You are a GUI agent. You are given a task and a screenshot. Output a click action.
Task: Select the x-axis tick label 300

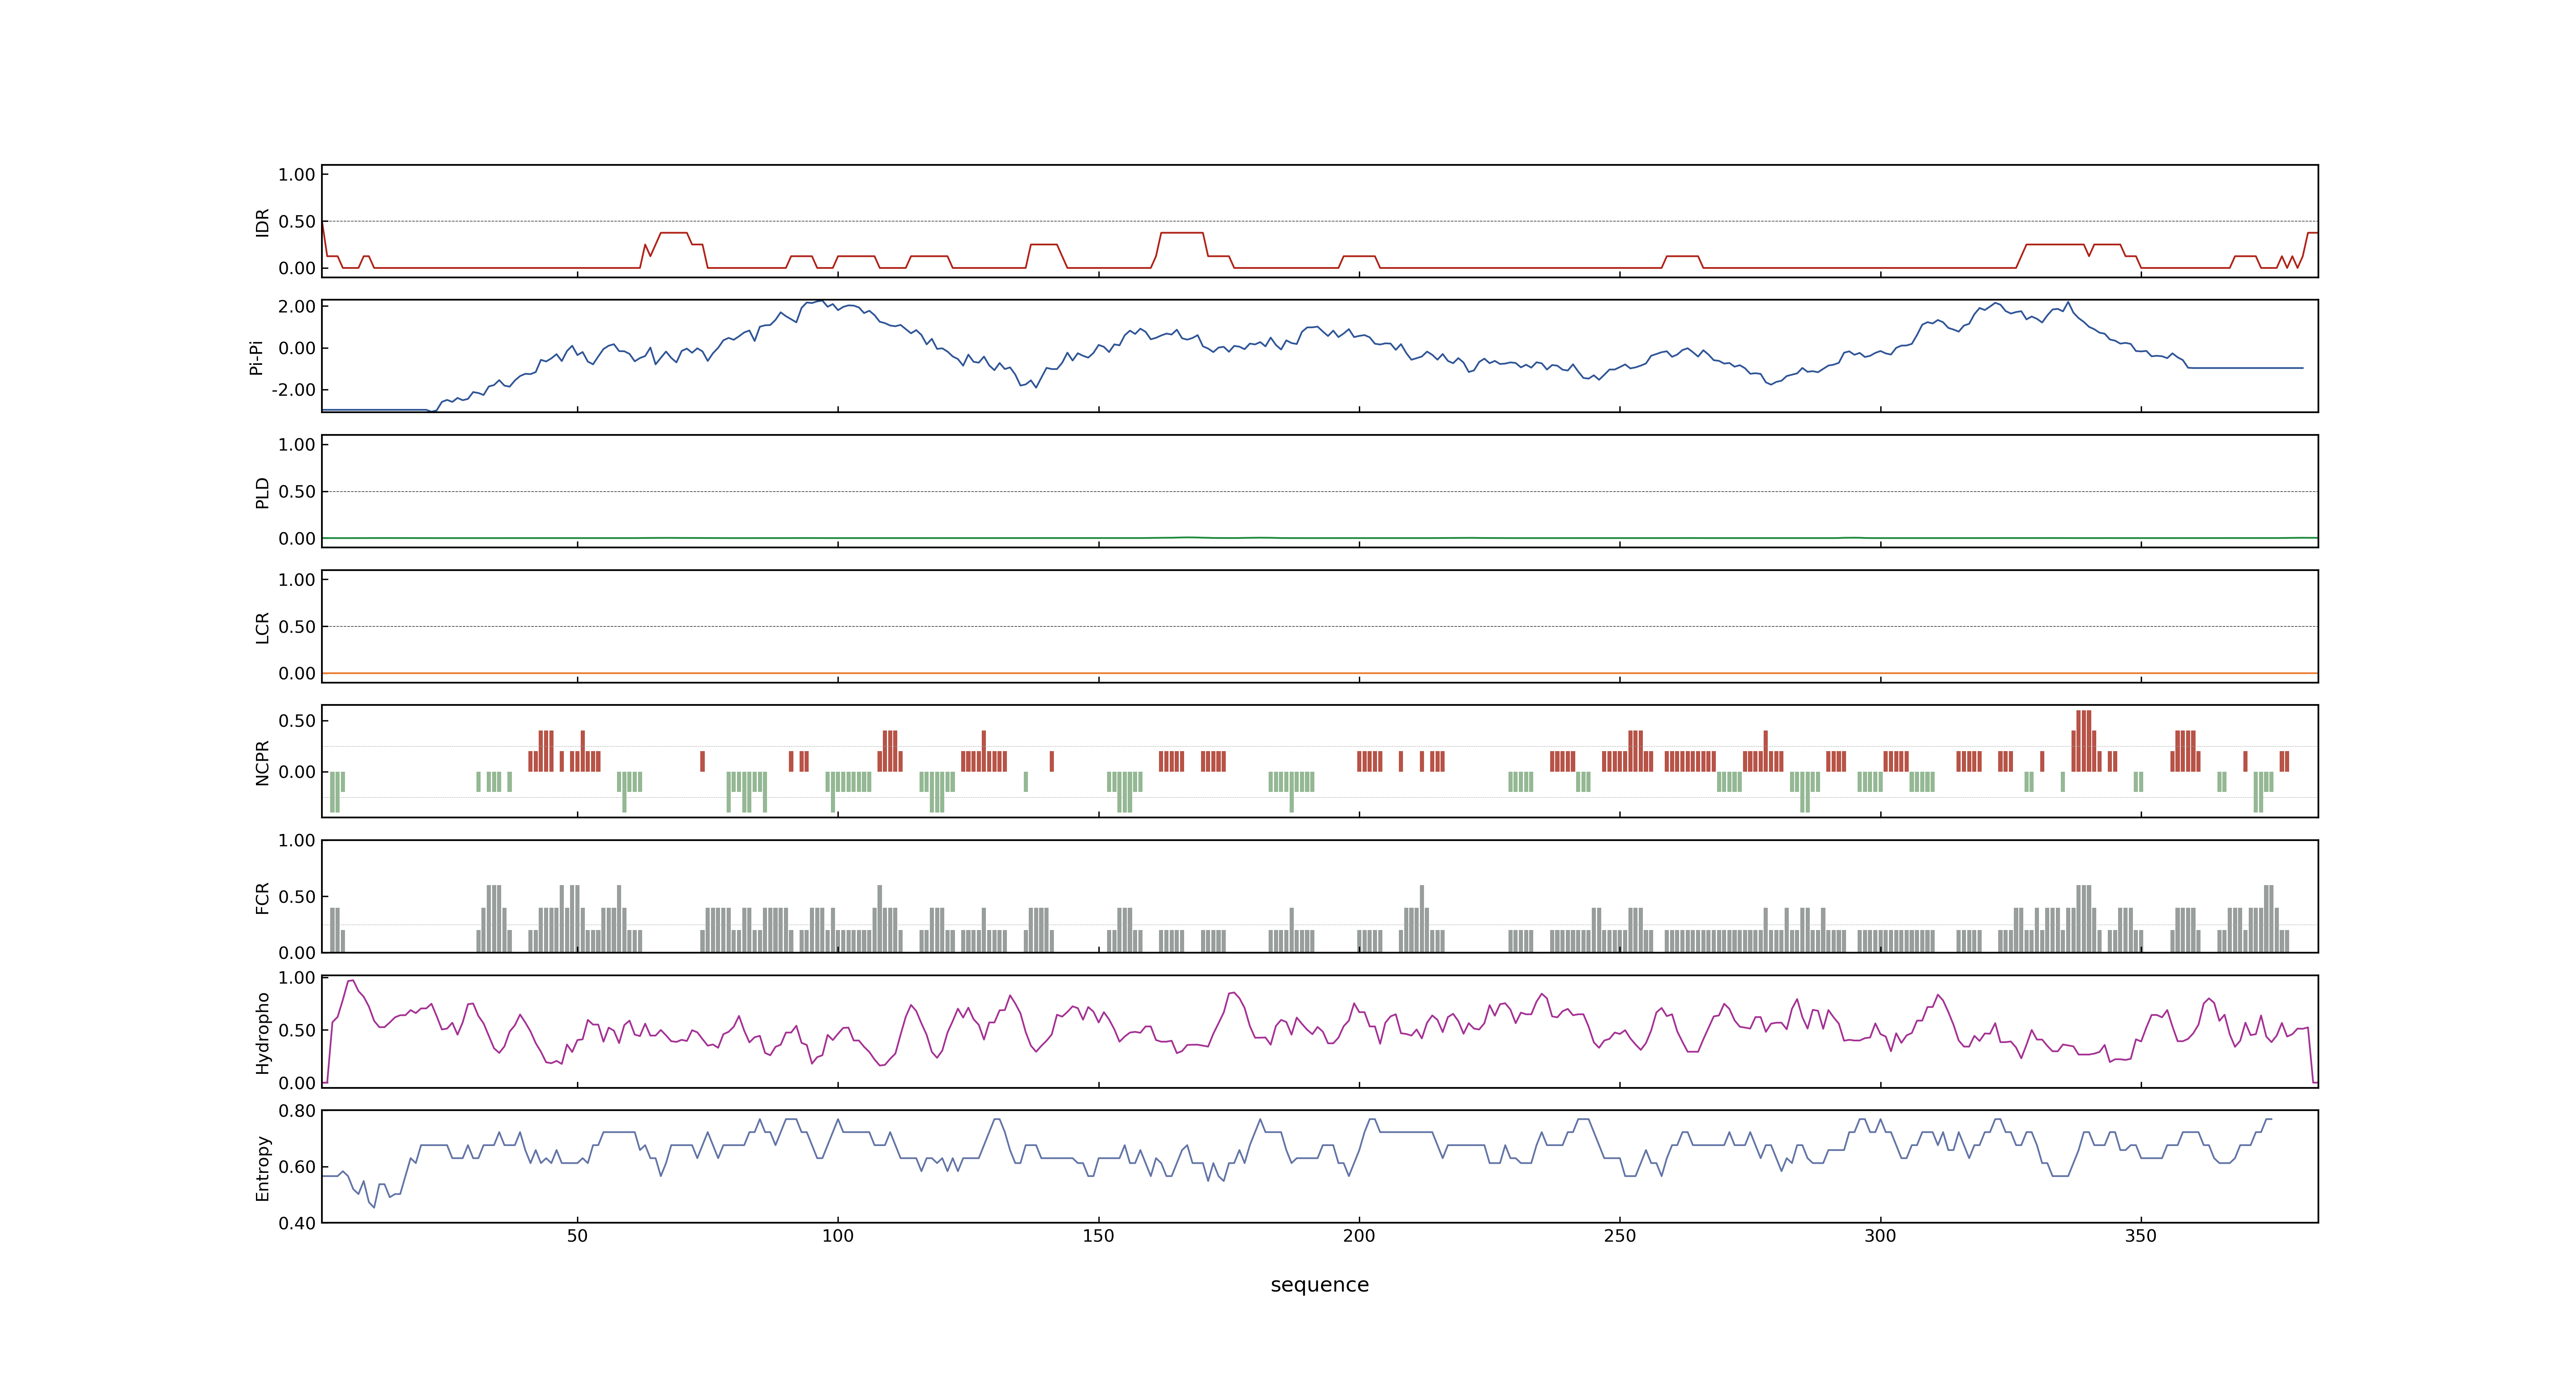1880,1236
